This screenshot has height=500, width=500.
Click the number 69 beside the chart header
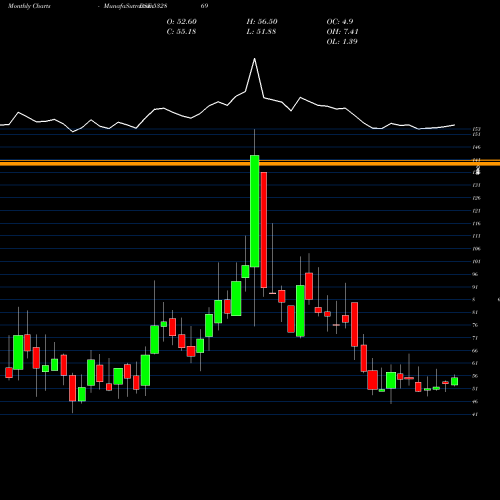click(204, 6)
